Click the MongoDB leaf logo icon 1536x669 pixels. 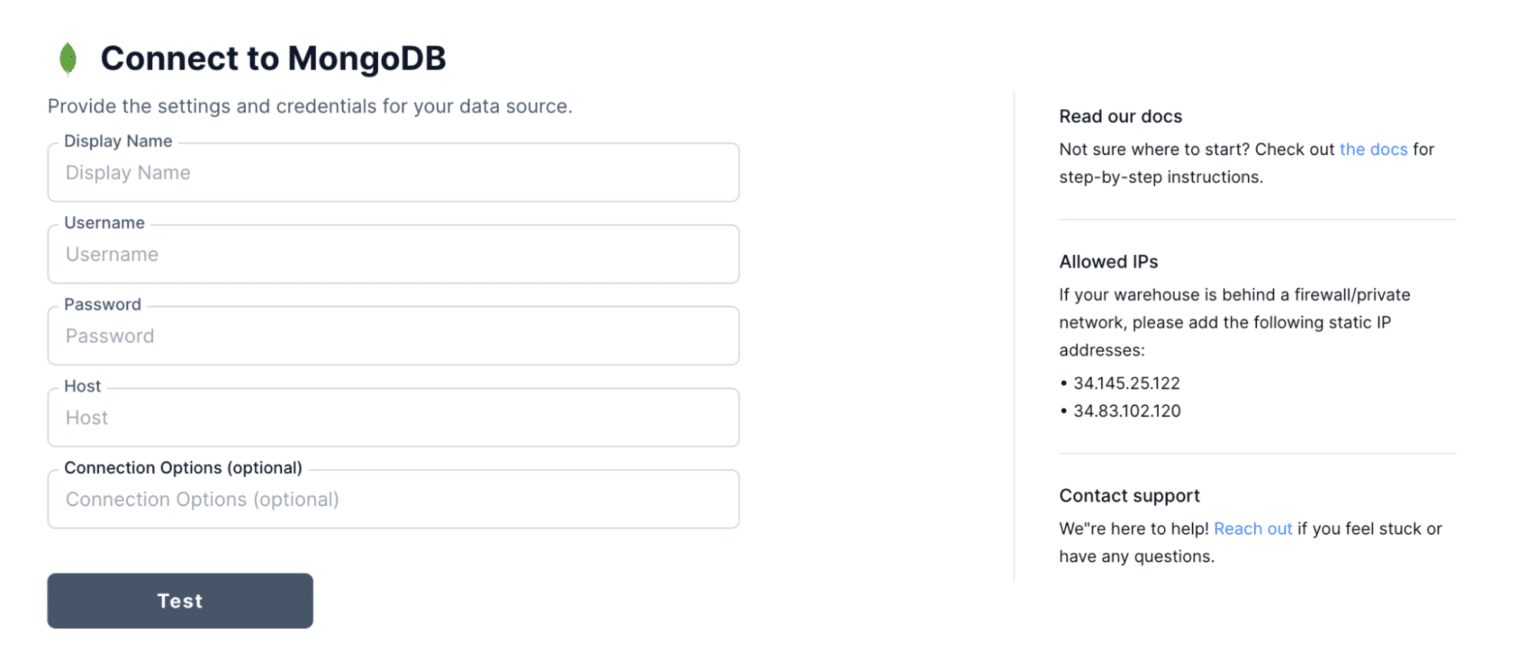click(x=68, y=58)
